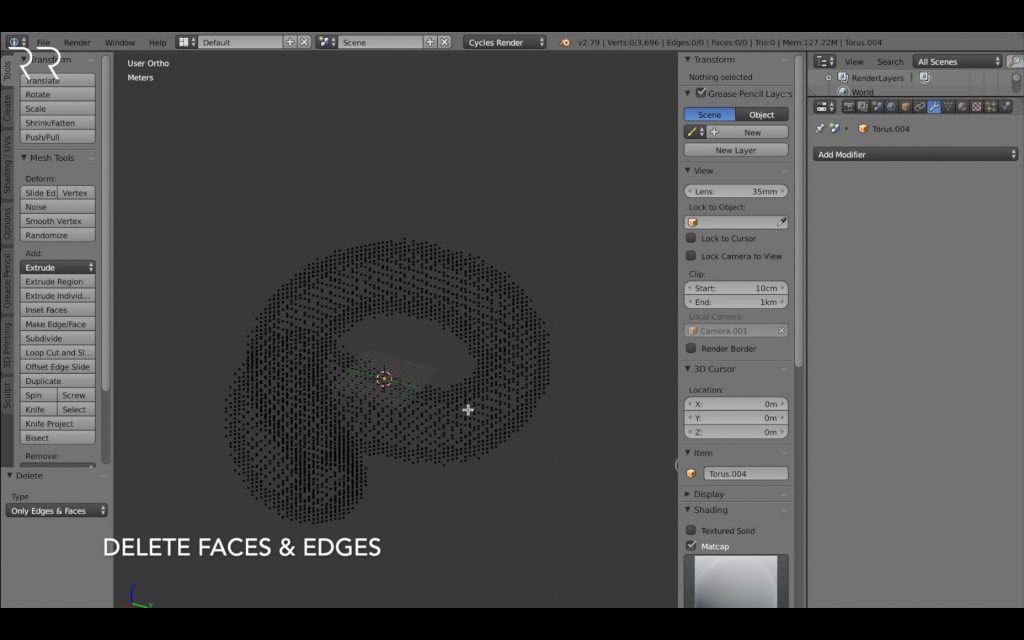Toggle the Grease Pencil Layers checkbox
Image resolution: width=1024 pixels, height=640 pixels.
pyautogui.click(x=701, y=93)
